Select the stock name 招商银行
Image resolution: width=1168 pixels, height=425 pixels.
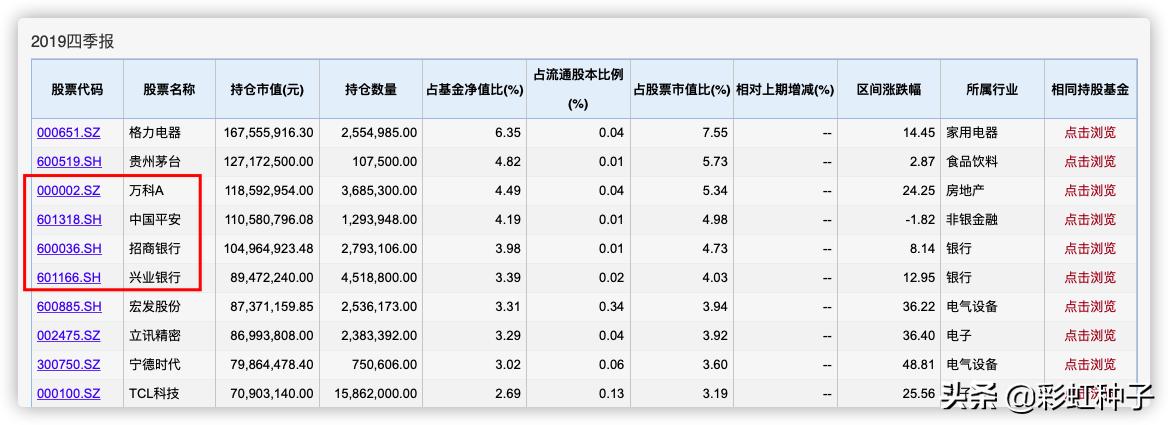pos(154,249)
